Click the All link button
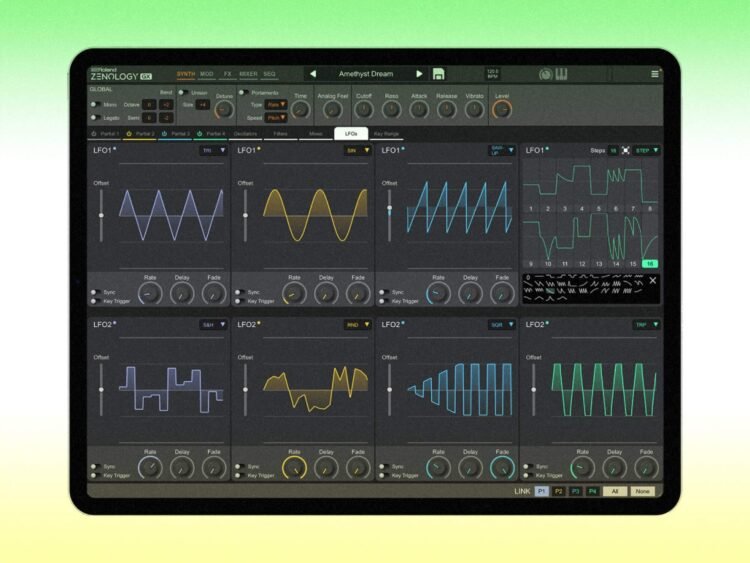Image resolution: width=750 pixels, height=563 pixels. coord(615,491)
